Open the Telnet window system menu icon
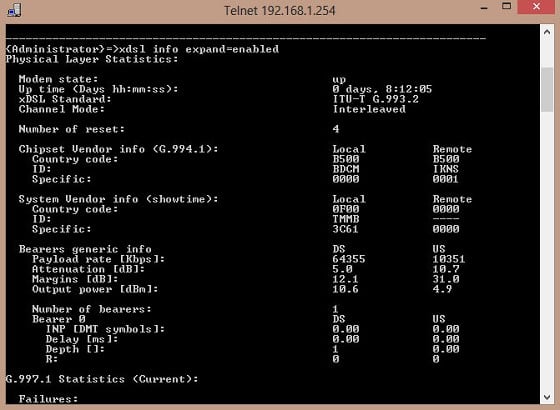560x410 pixels. [x=14, y=10]
